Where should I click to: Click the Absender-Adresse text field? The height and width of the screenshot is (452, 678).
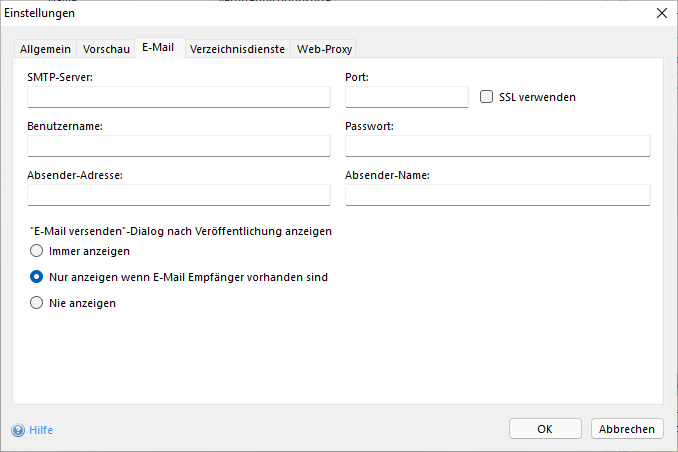179,195
